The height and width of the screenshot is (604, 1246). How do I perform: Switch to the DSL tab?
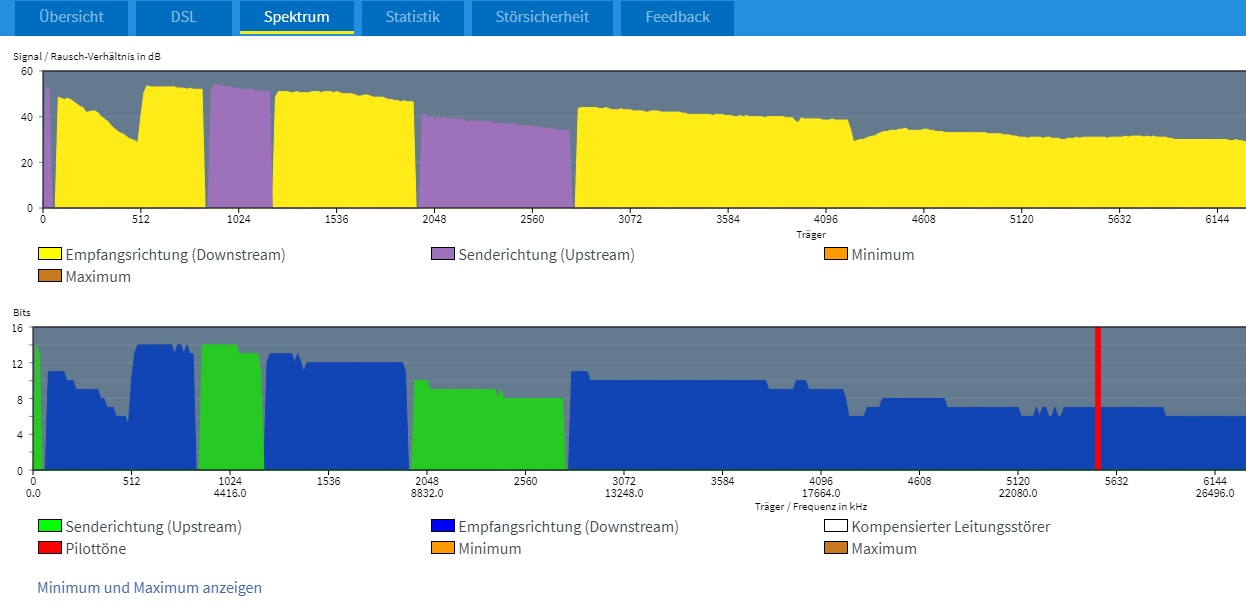point(184,17)
